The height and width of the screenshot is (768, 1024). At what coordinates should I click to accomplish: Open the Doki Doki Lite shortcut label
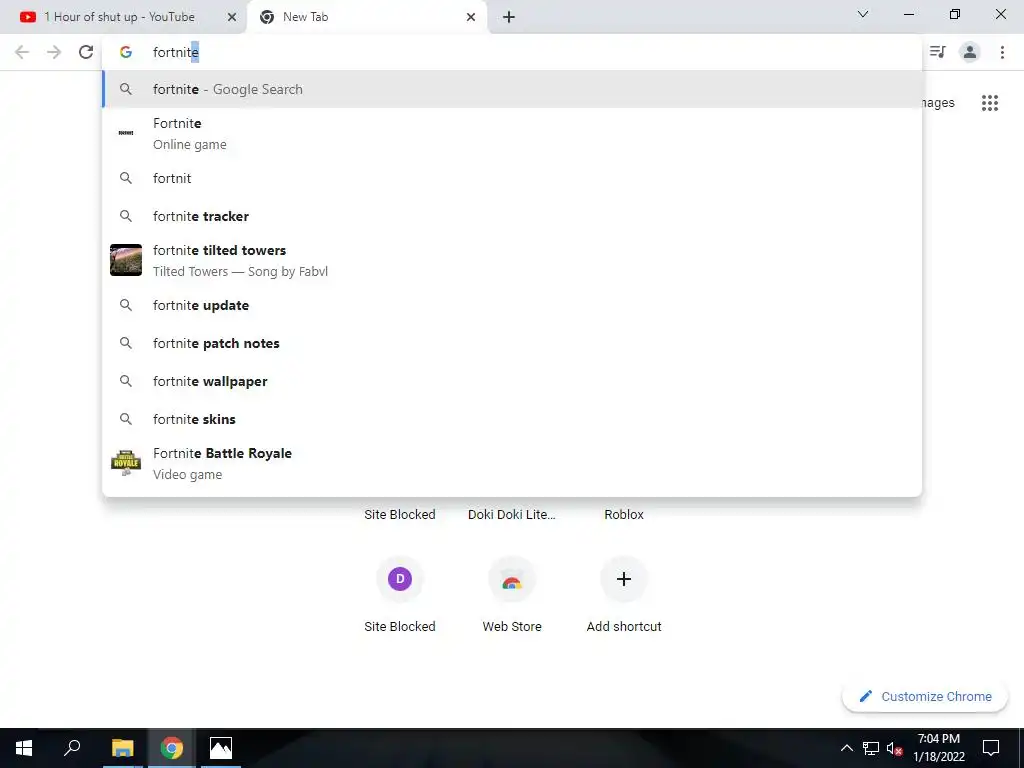(512, 515)
